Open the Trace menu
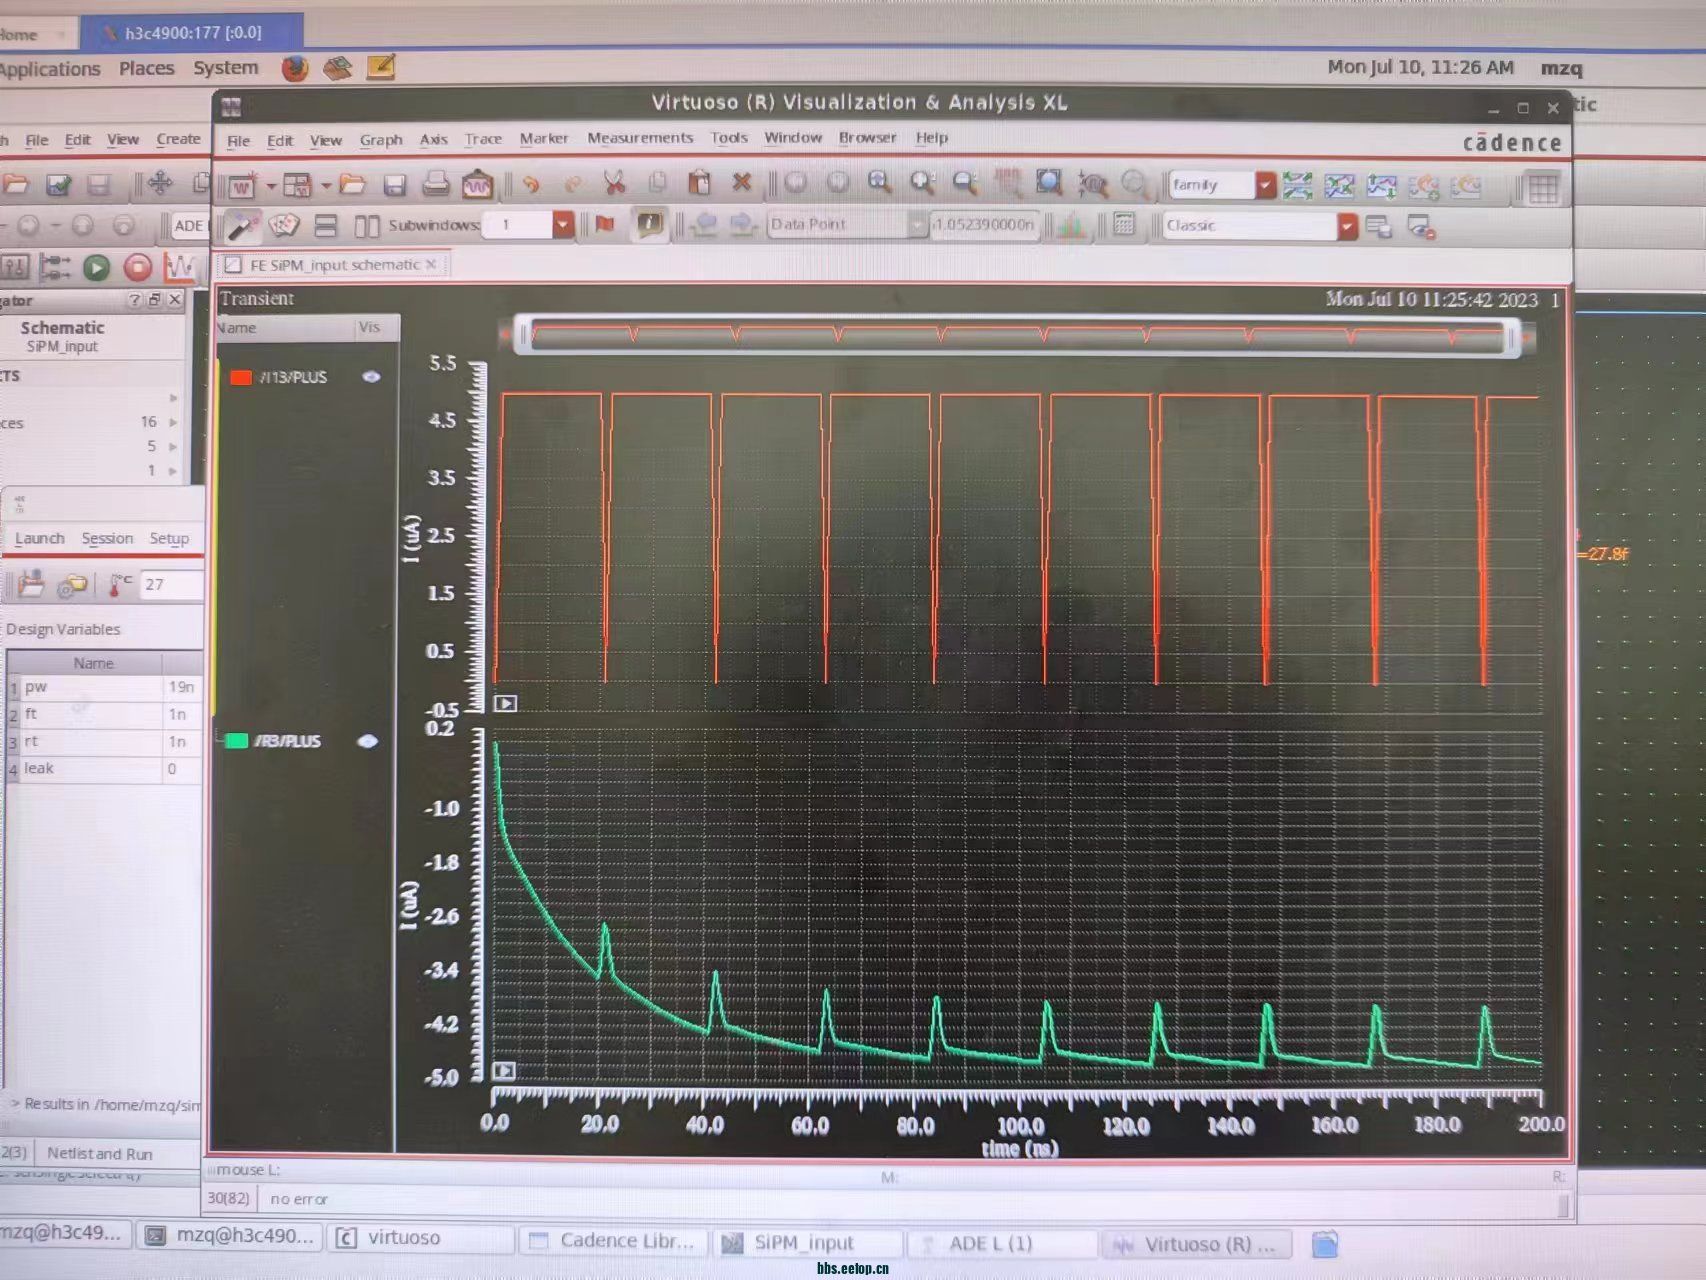This screenshot has width=1706, height=1280. point(483,139)
